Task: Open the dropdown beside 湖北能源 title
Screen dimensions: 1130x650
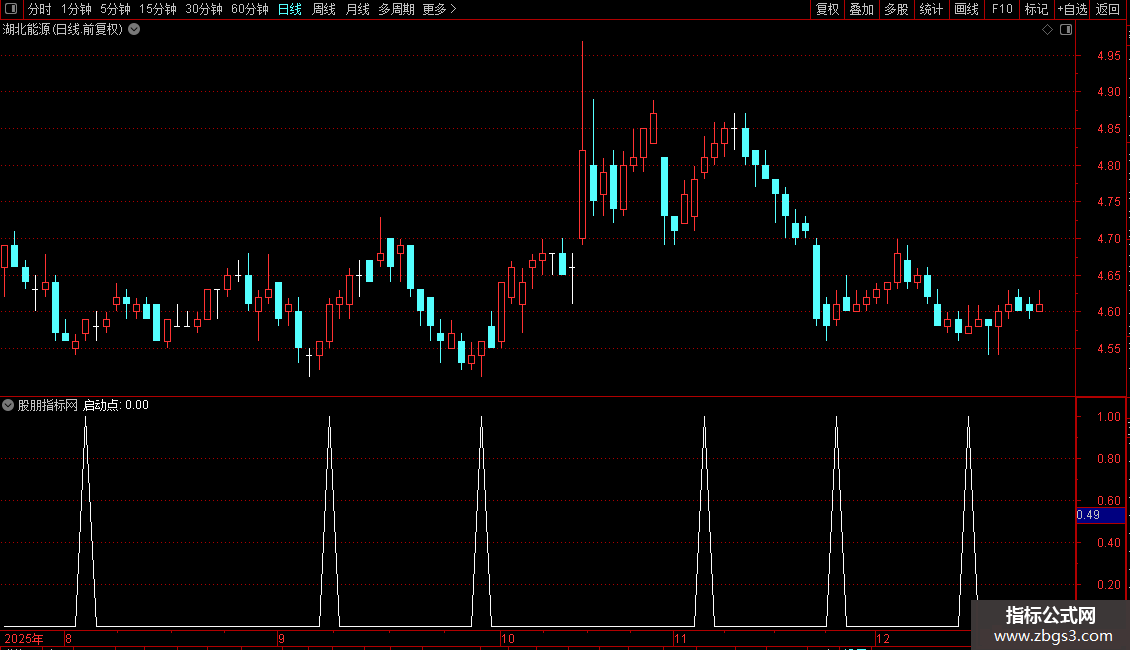Action: (x=134, y=30)
